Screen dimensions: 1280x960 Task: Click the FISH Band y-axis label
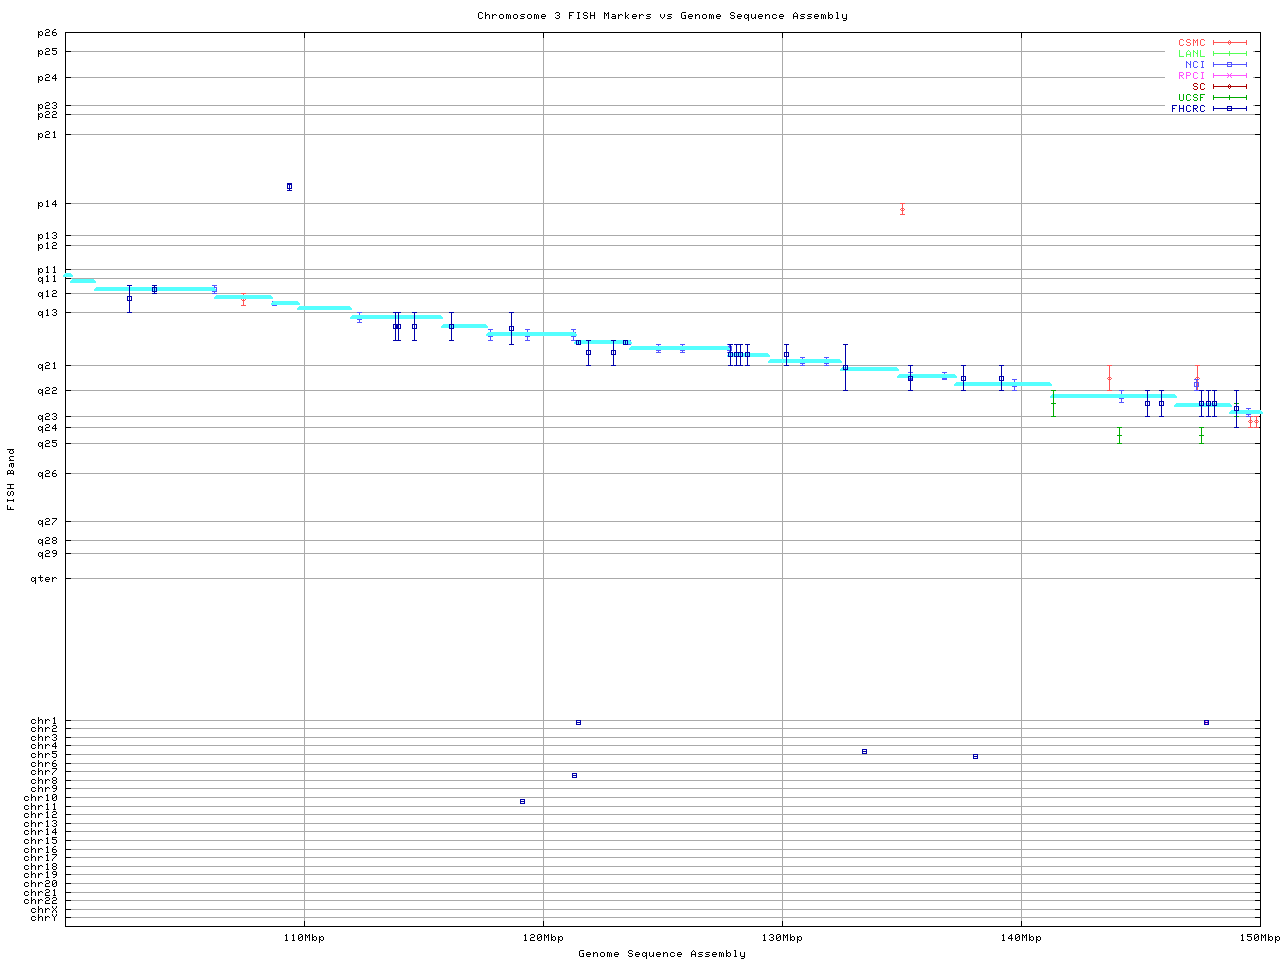pyautogui.click(x=11, y=479)
